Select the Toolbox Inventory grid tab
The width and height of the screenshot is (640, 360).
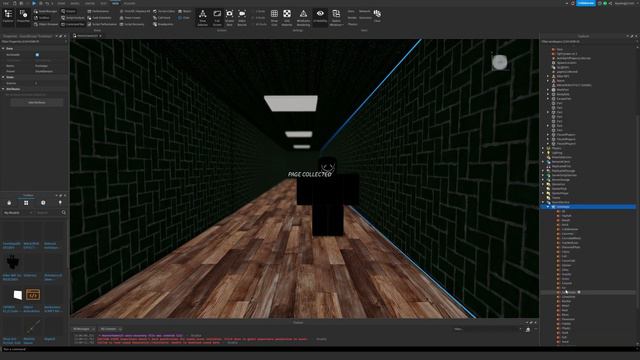pos(26,203)
